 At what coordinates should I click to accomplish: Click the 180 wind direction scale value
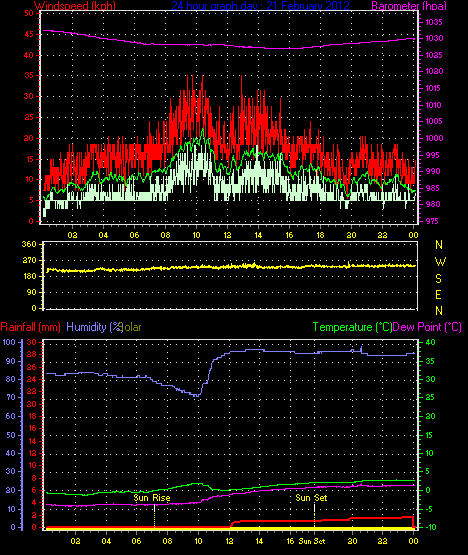(29, 276)
